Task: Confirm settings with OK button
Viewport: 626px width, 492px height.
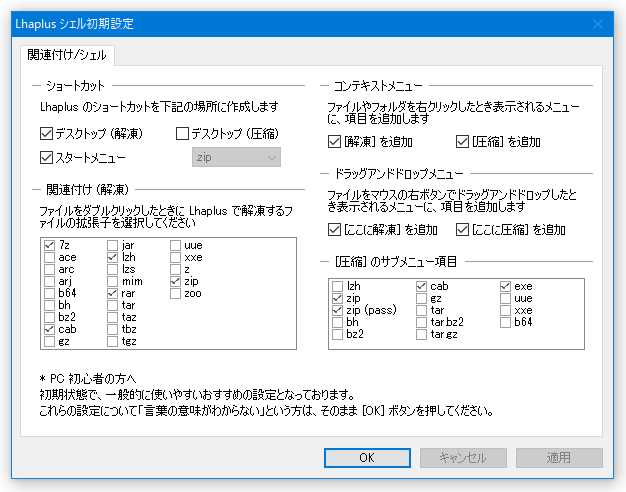Action: (367, 458)
